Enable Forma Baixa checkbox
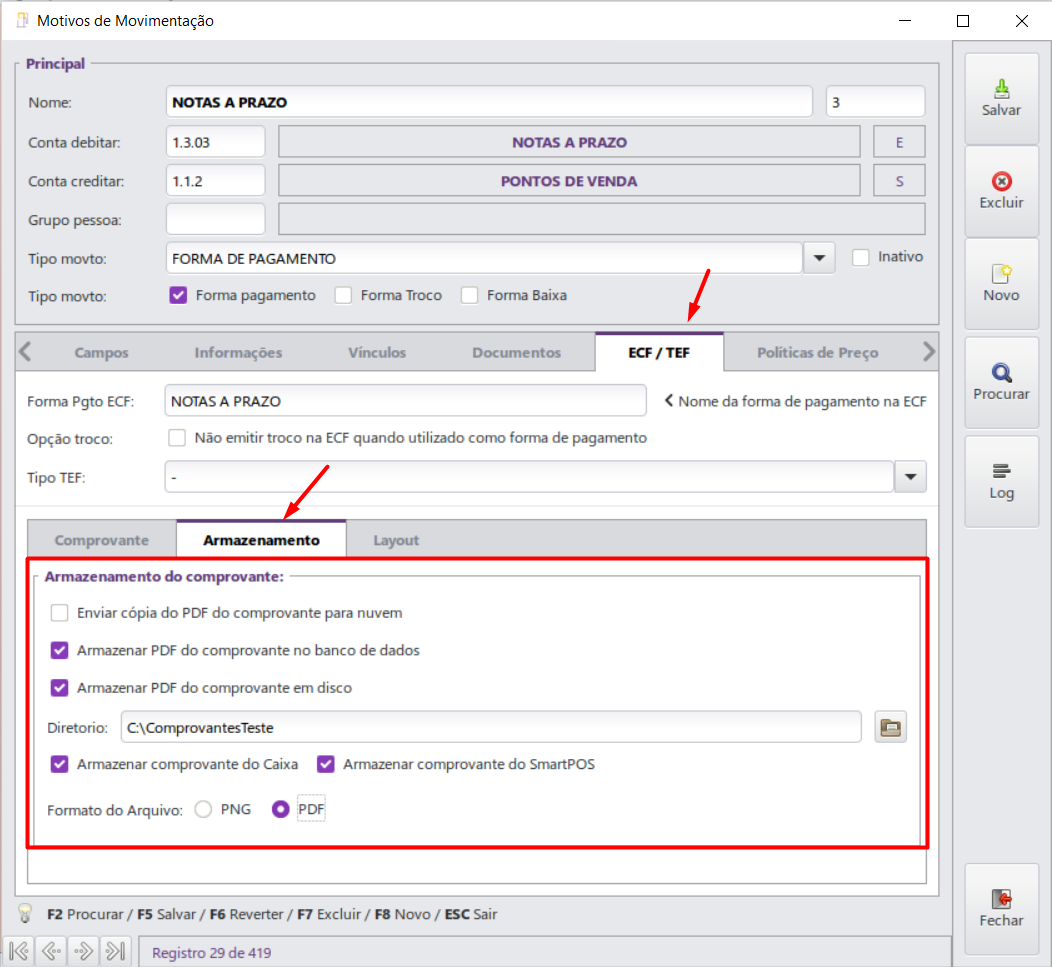 coord(469,295)
